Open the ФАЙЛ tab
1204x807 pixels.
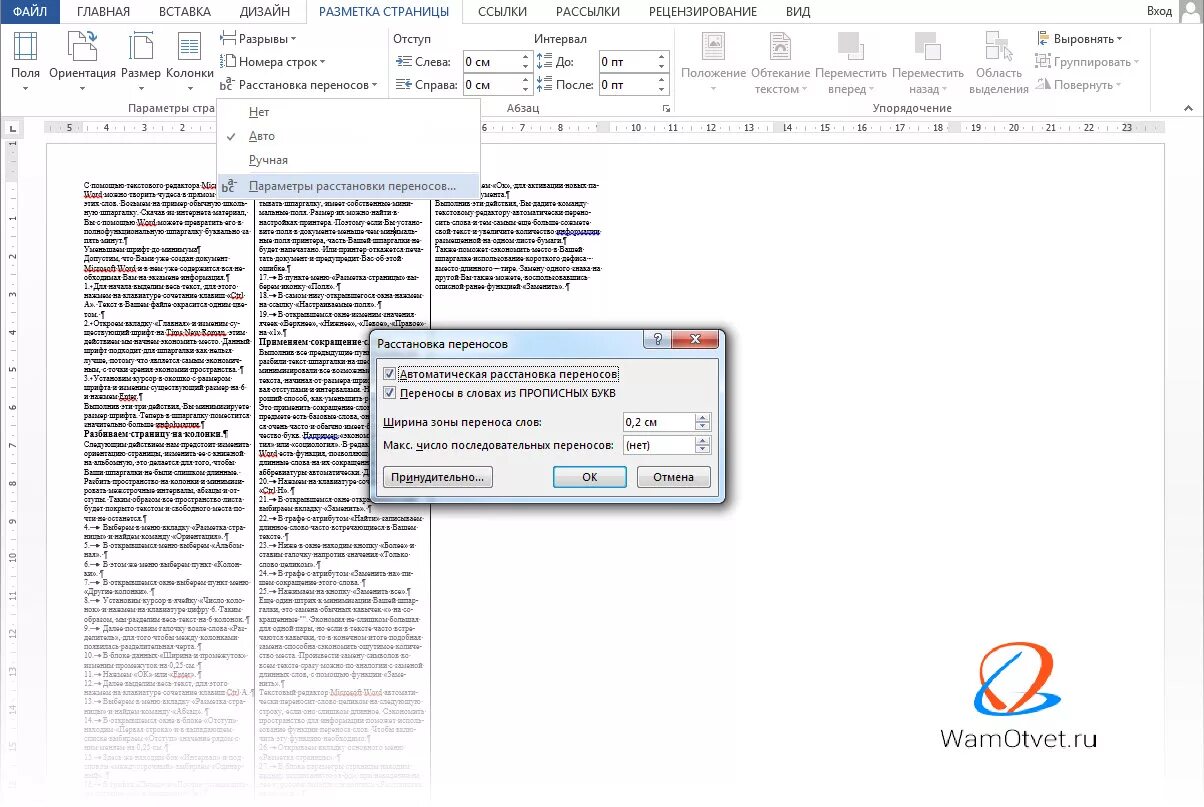click(x=30, y=11)
